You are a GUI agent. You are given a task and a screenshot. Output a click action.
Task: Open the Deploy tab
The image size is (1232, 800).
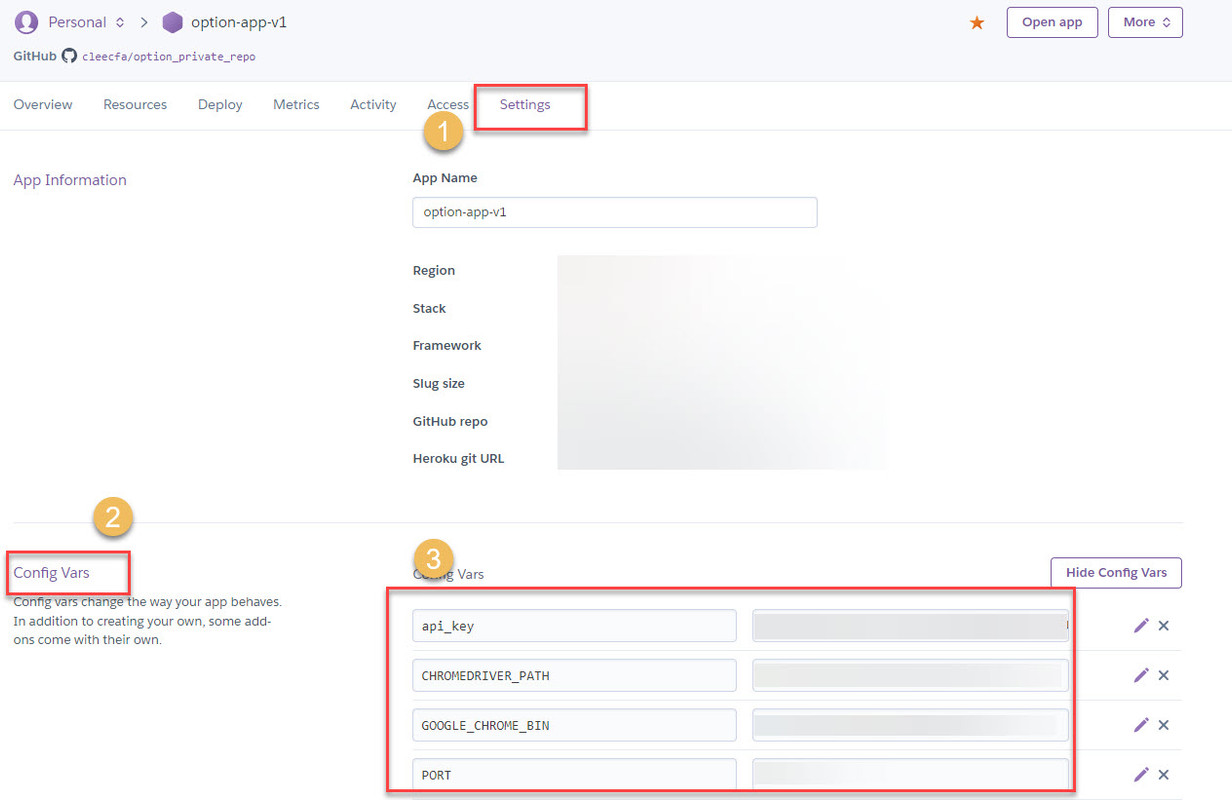220,104
